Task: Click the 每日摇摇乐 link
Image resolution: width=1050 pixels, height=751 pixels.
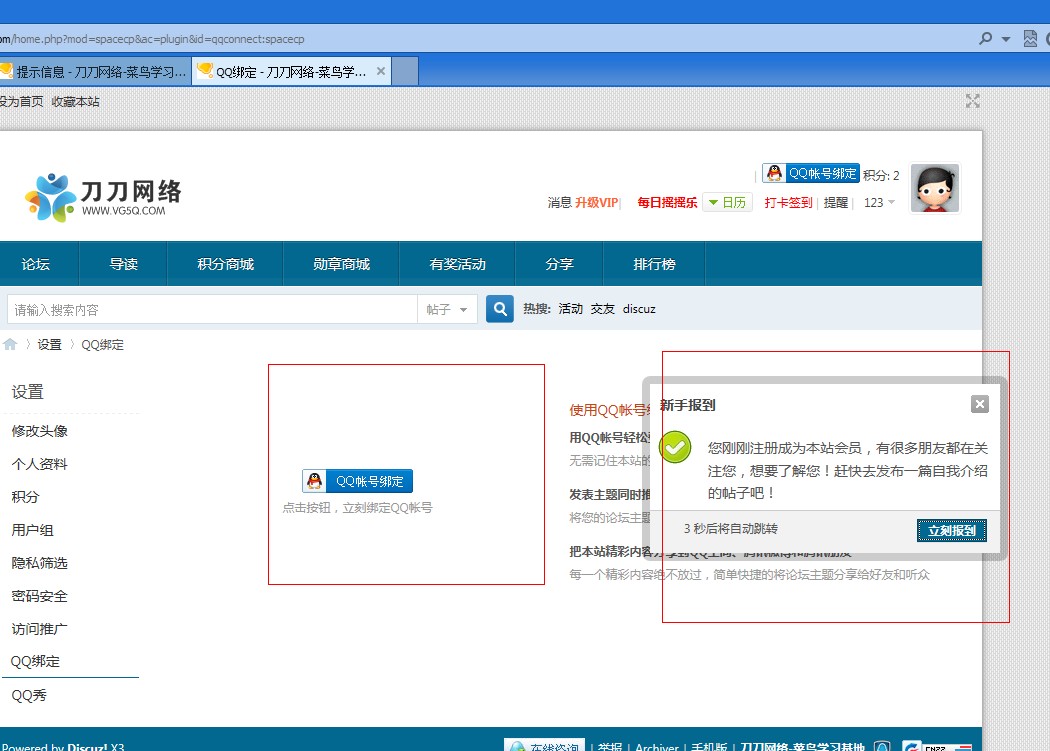Action: [x=667, y=202]
